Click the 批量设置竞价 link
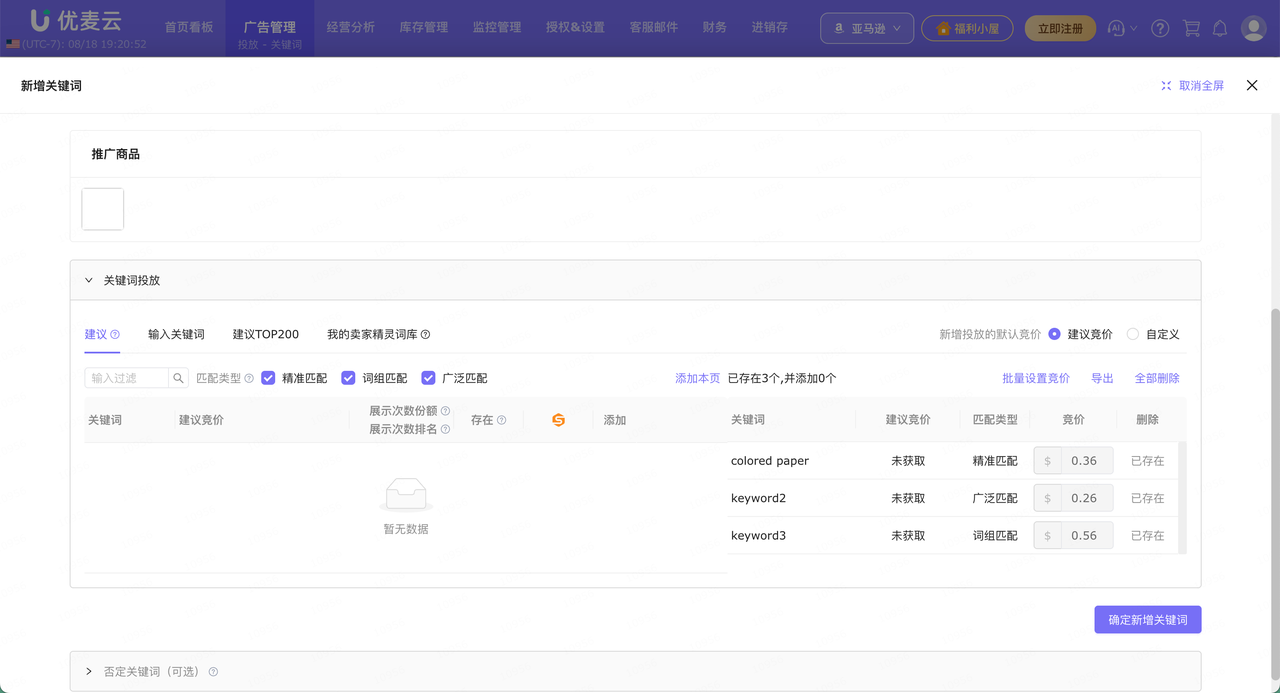 click(x=1036, y=378)
